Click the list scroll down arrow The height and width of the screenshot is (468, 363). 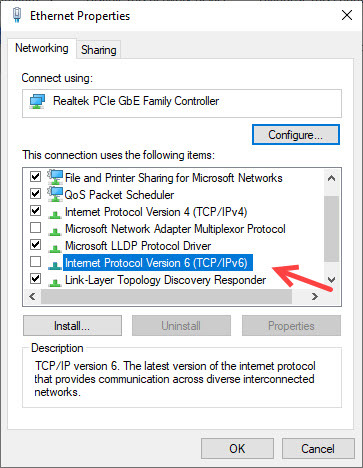(331, 280)
